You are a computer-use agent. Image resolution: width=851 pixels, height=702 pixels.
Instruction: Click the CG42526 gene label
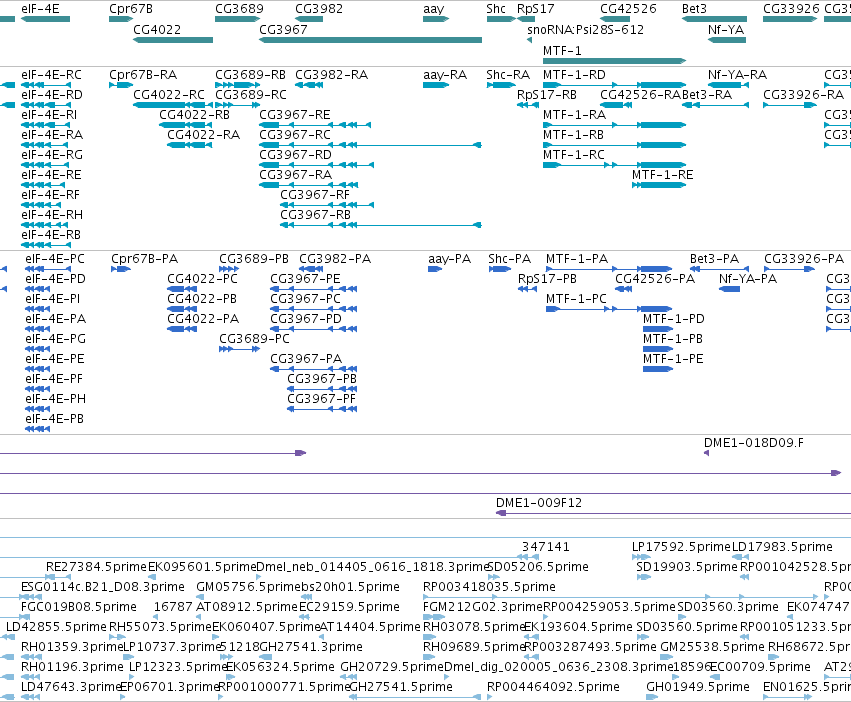(x=628, y=9)
